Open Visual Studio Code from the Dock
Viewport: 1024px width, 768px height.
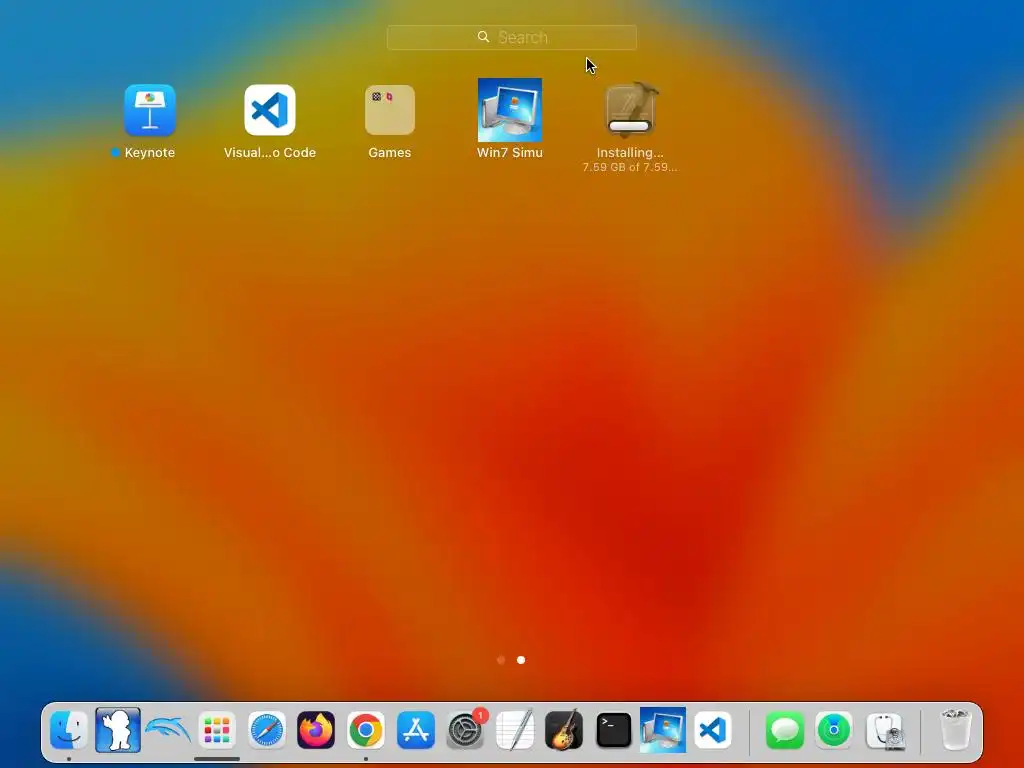click(712, 729)
